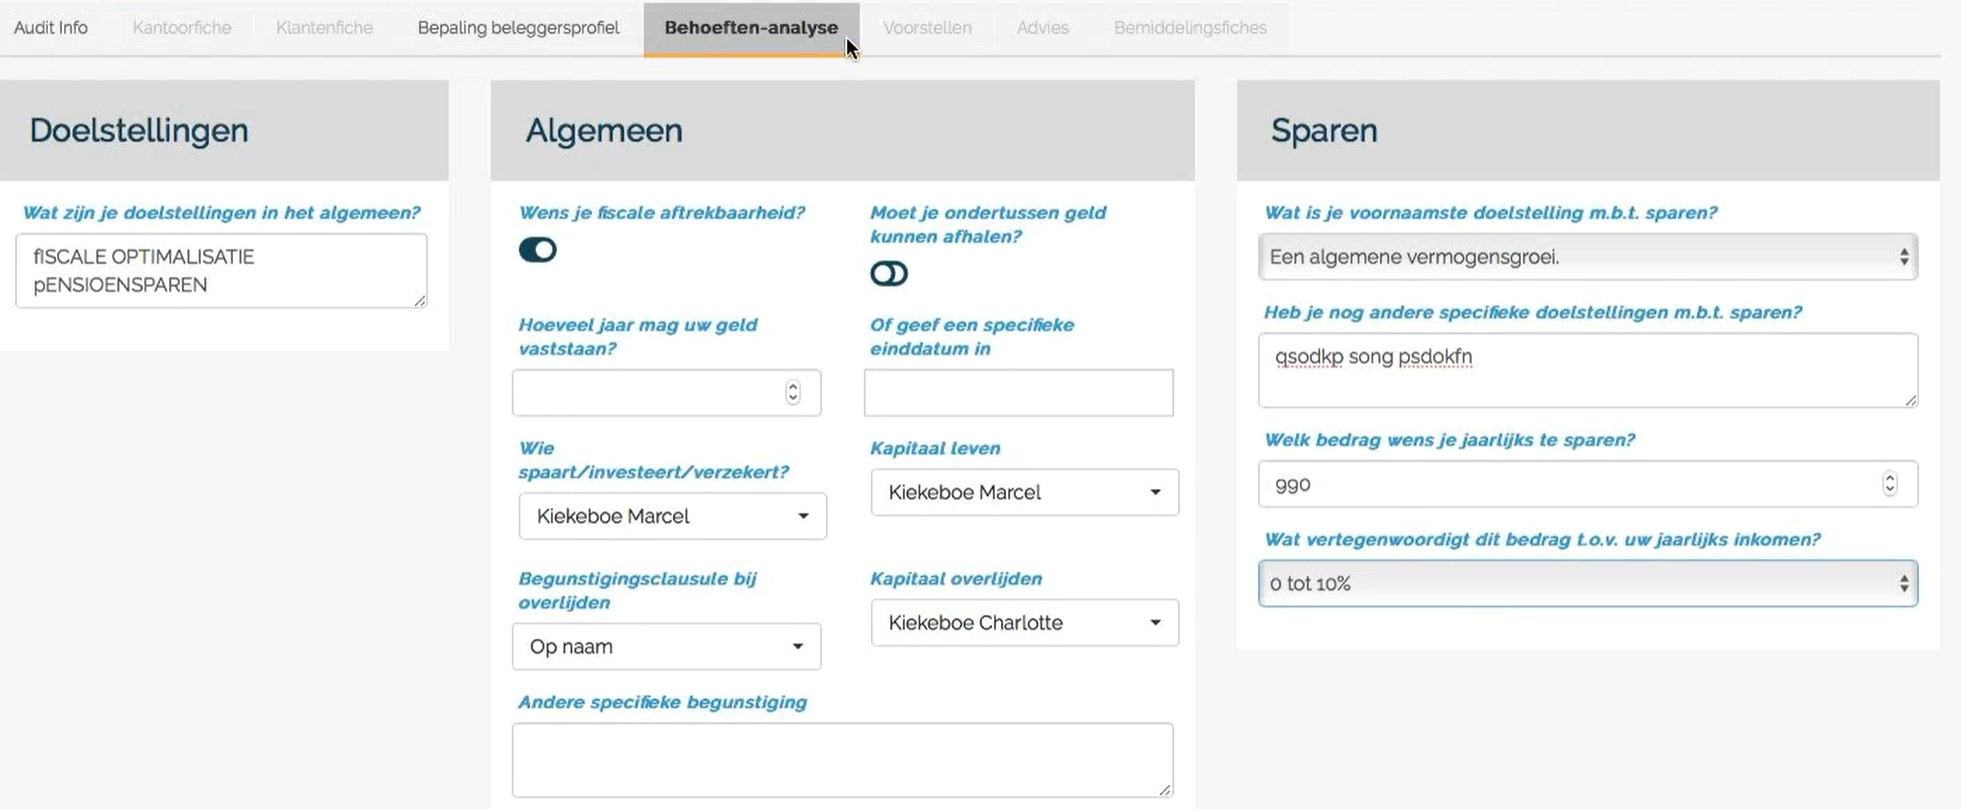This screenshot has width=1961, height=809.
Task: Open the Advies tab
Action: pyautogui.click(x=1042, y=28)
